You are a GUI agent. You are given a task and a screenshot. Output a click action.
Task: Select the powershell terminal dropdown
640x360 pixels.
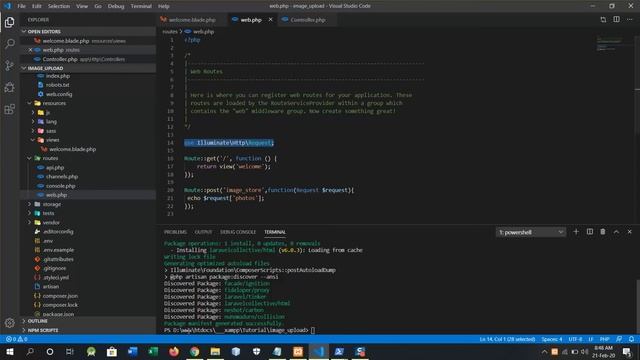(531, 232)
